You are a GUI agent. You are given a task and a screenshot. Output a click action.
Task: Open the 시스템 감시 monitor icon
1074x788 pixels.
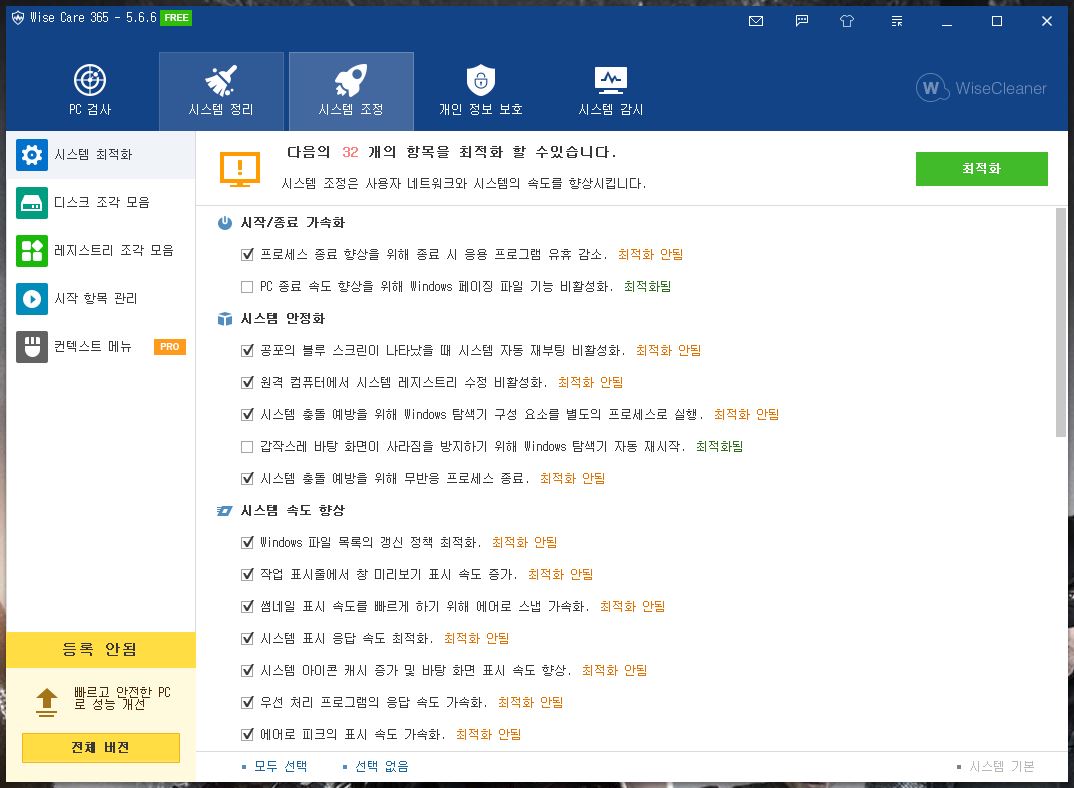tap(610, 80)
